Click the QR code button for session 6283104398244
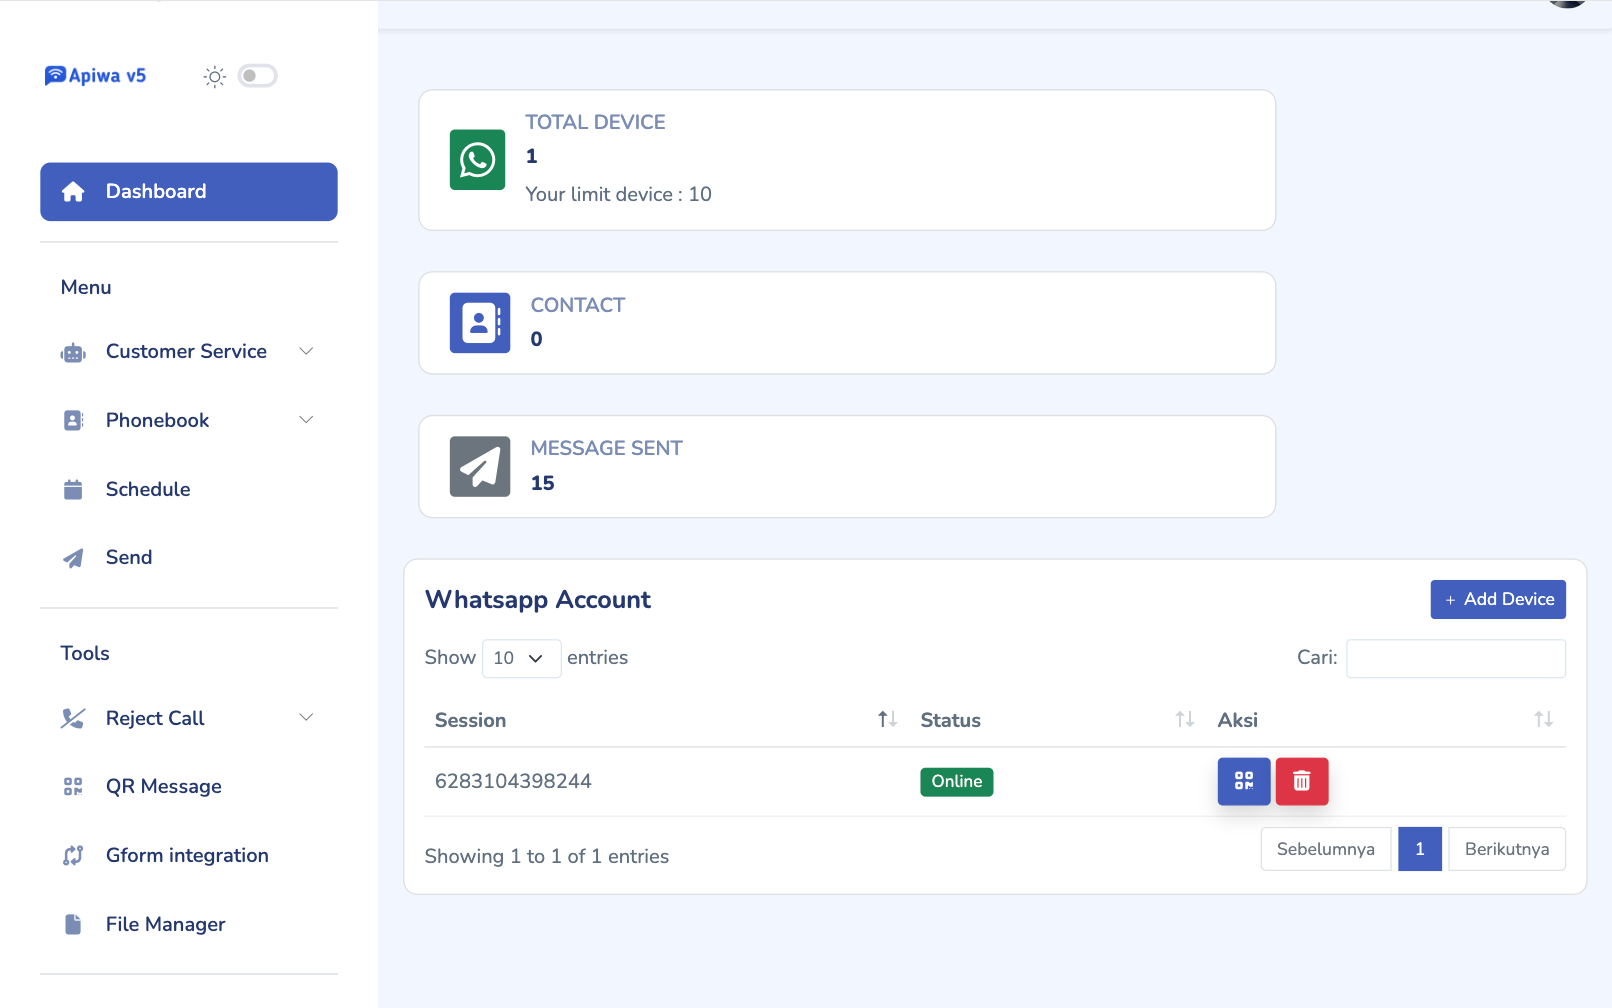Viewport: 1612px width, 1008px height. tap(1243, 781)
